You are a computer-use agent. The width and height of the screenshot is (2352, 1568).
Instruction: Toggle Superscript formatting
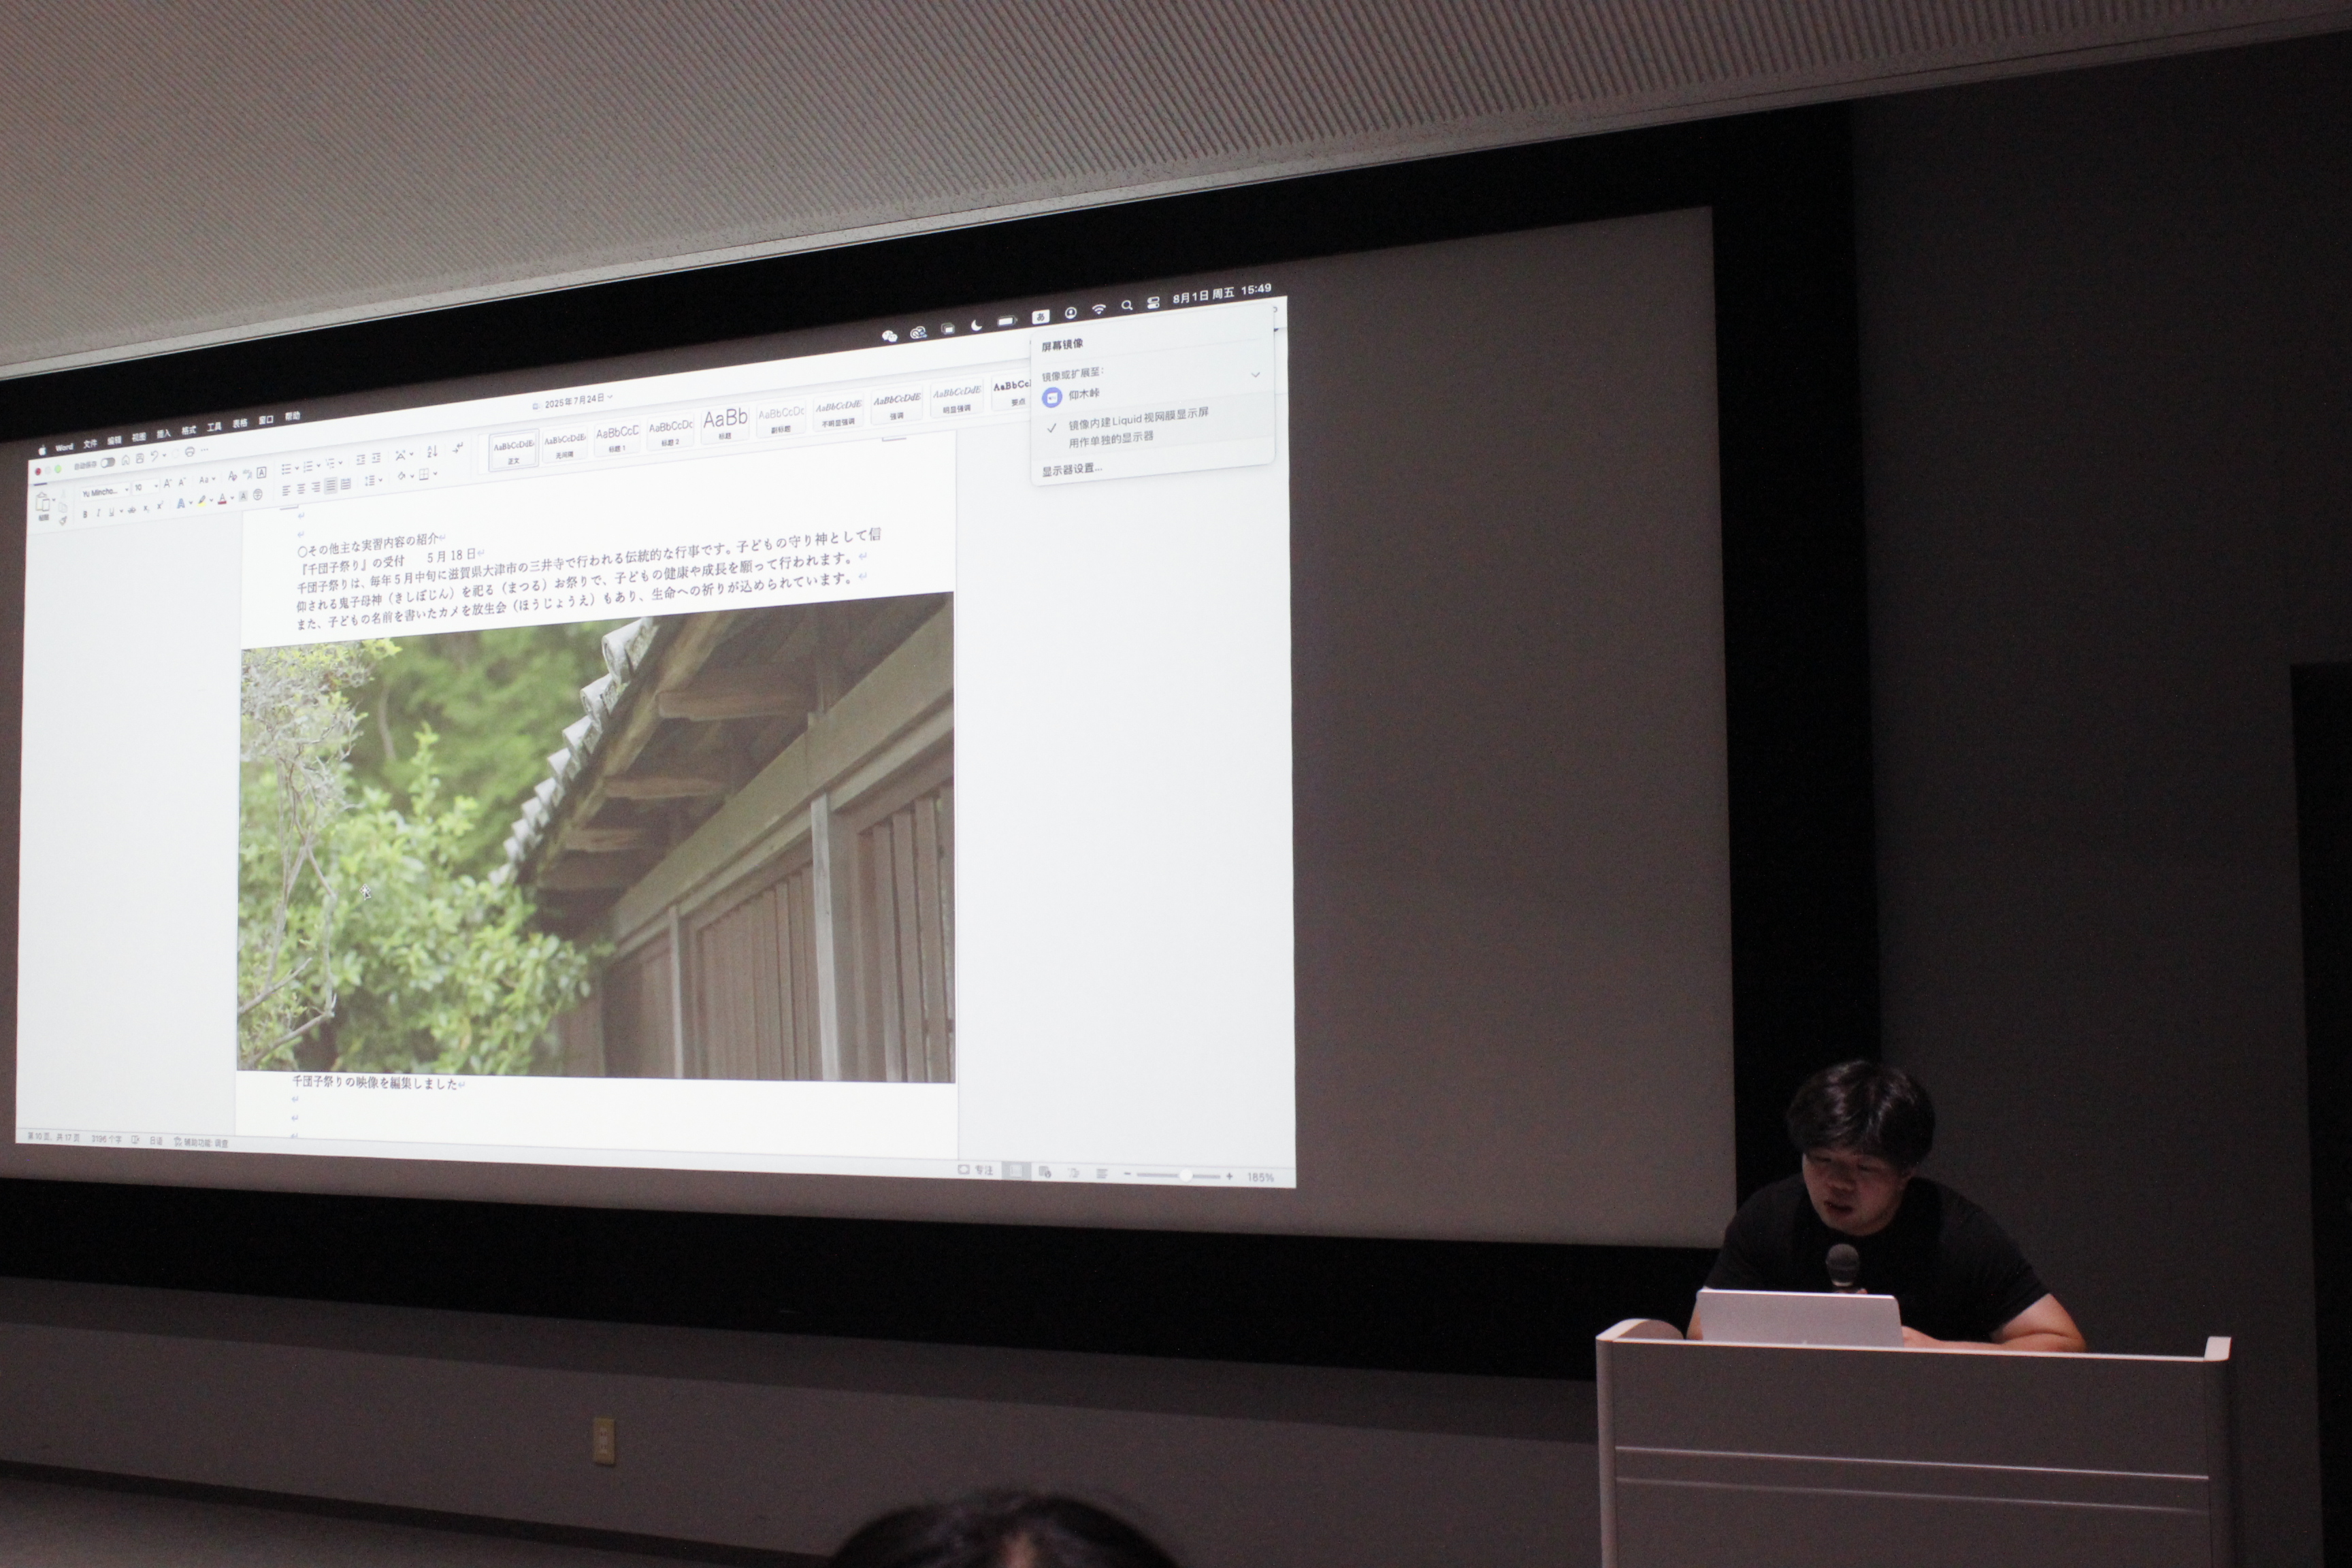(x=160, y=506)
